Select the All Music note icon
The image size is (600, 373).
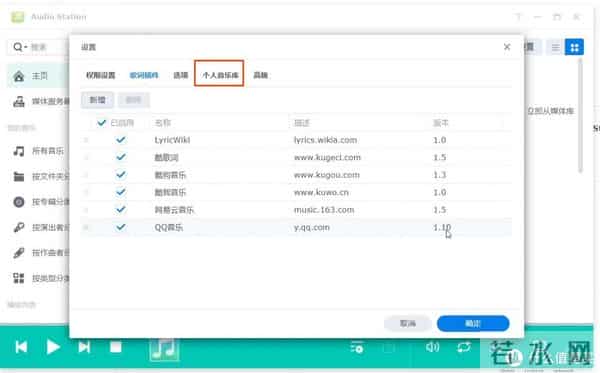[x=19, y=151]
